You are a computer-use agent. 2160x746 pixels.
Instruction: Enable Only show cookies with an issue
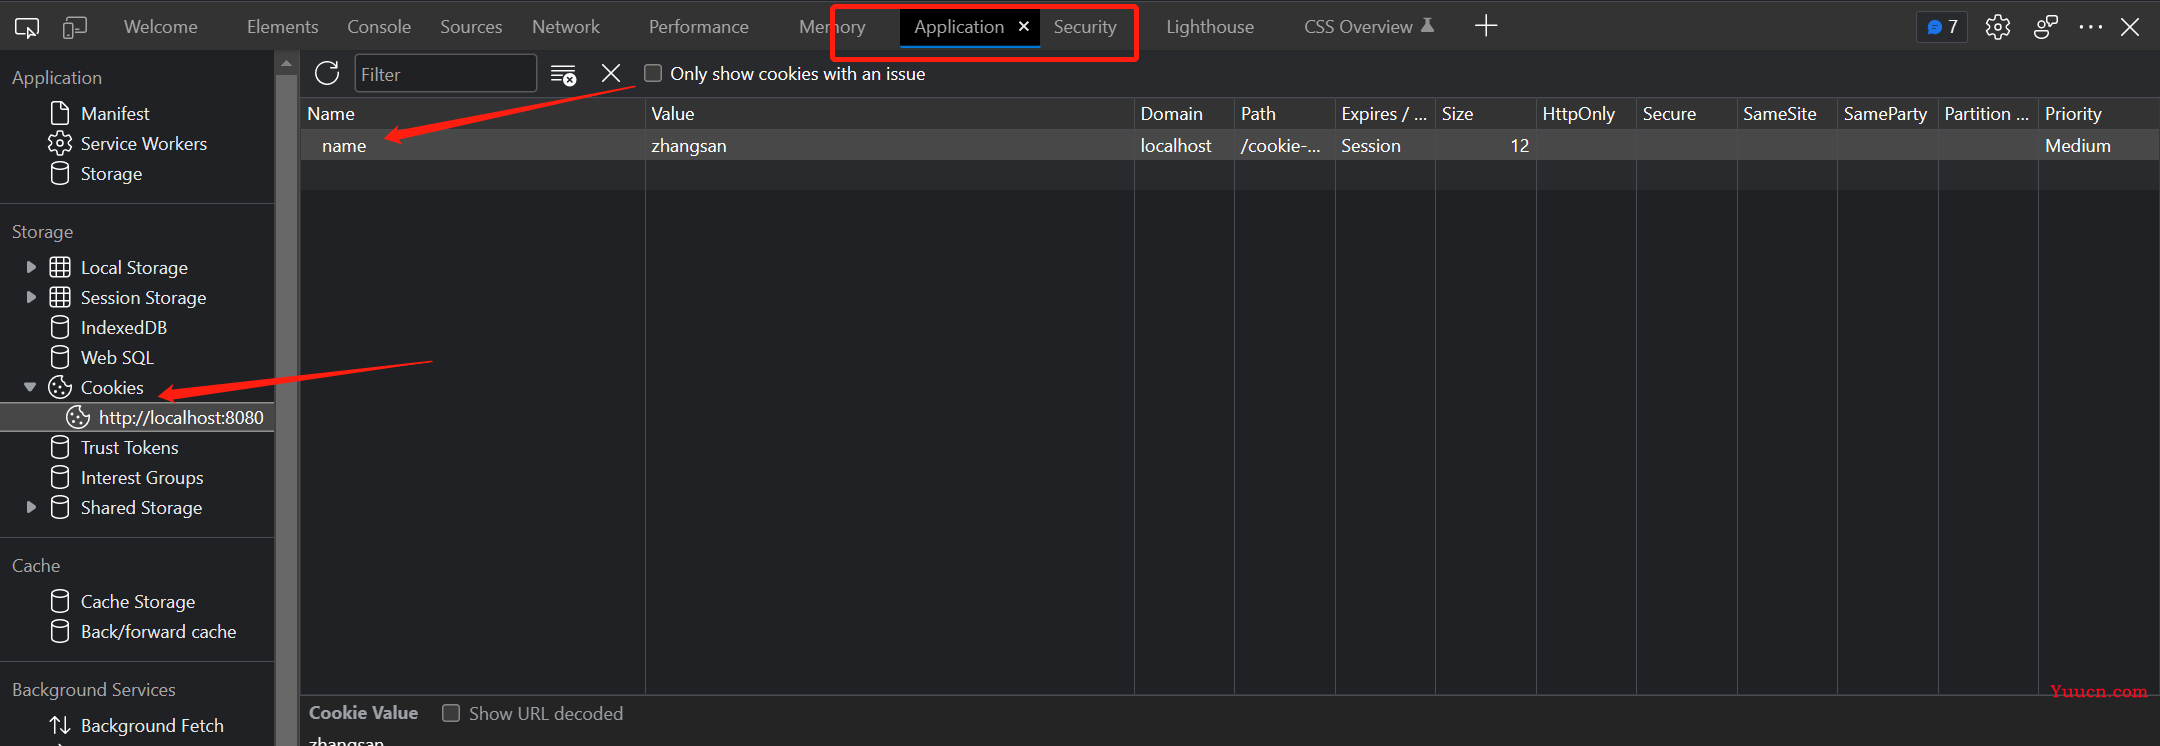653,73
